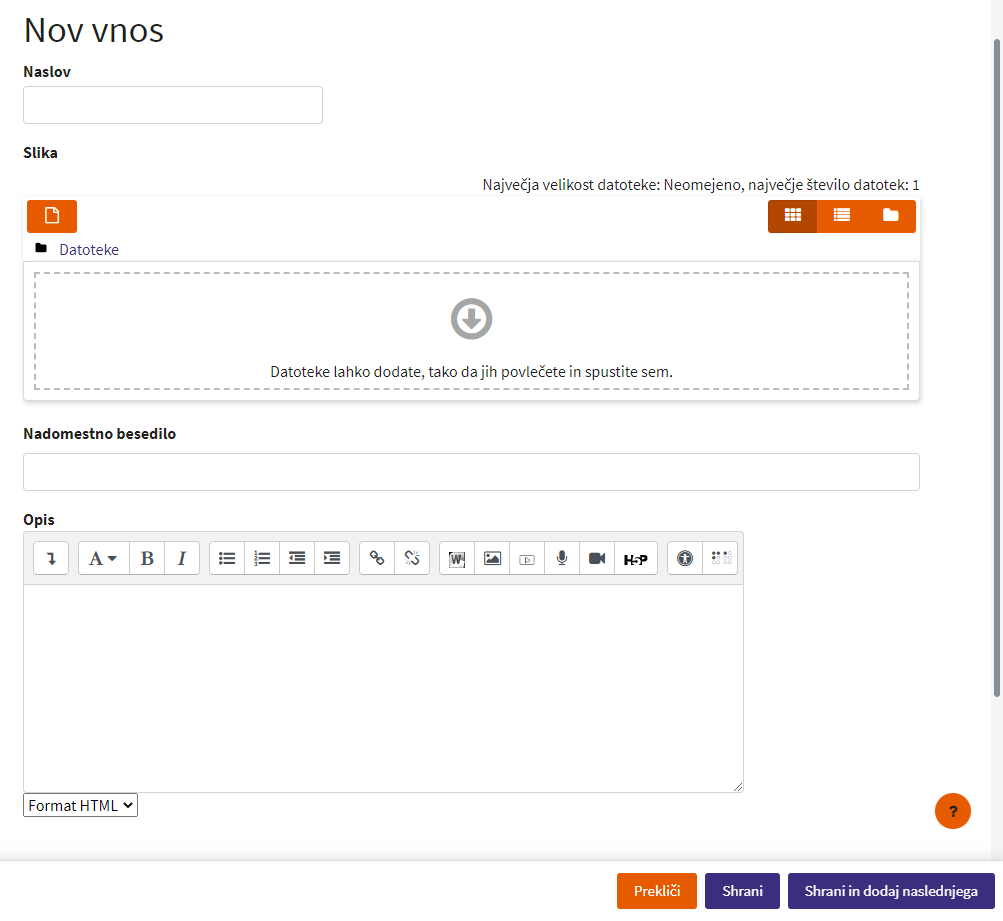Insert an image into the description
This screenshot has width=1003, height=921.
pos(492,559)
